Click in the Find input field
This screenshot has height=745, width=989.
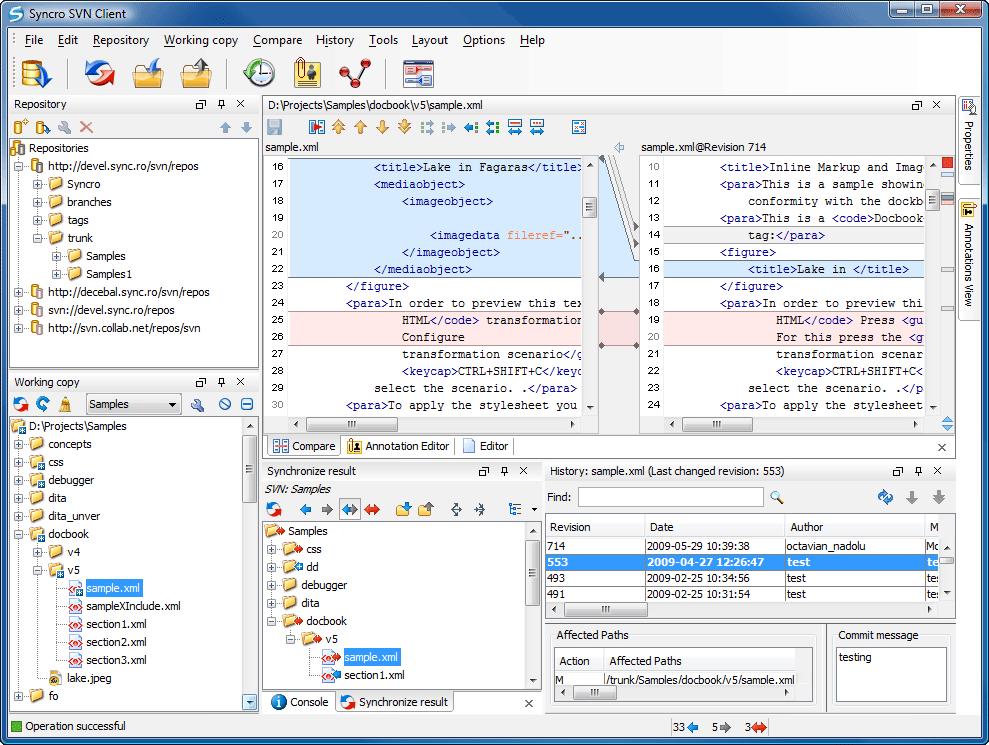click(x=670, y=497)
